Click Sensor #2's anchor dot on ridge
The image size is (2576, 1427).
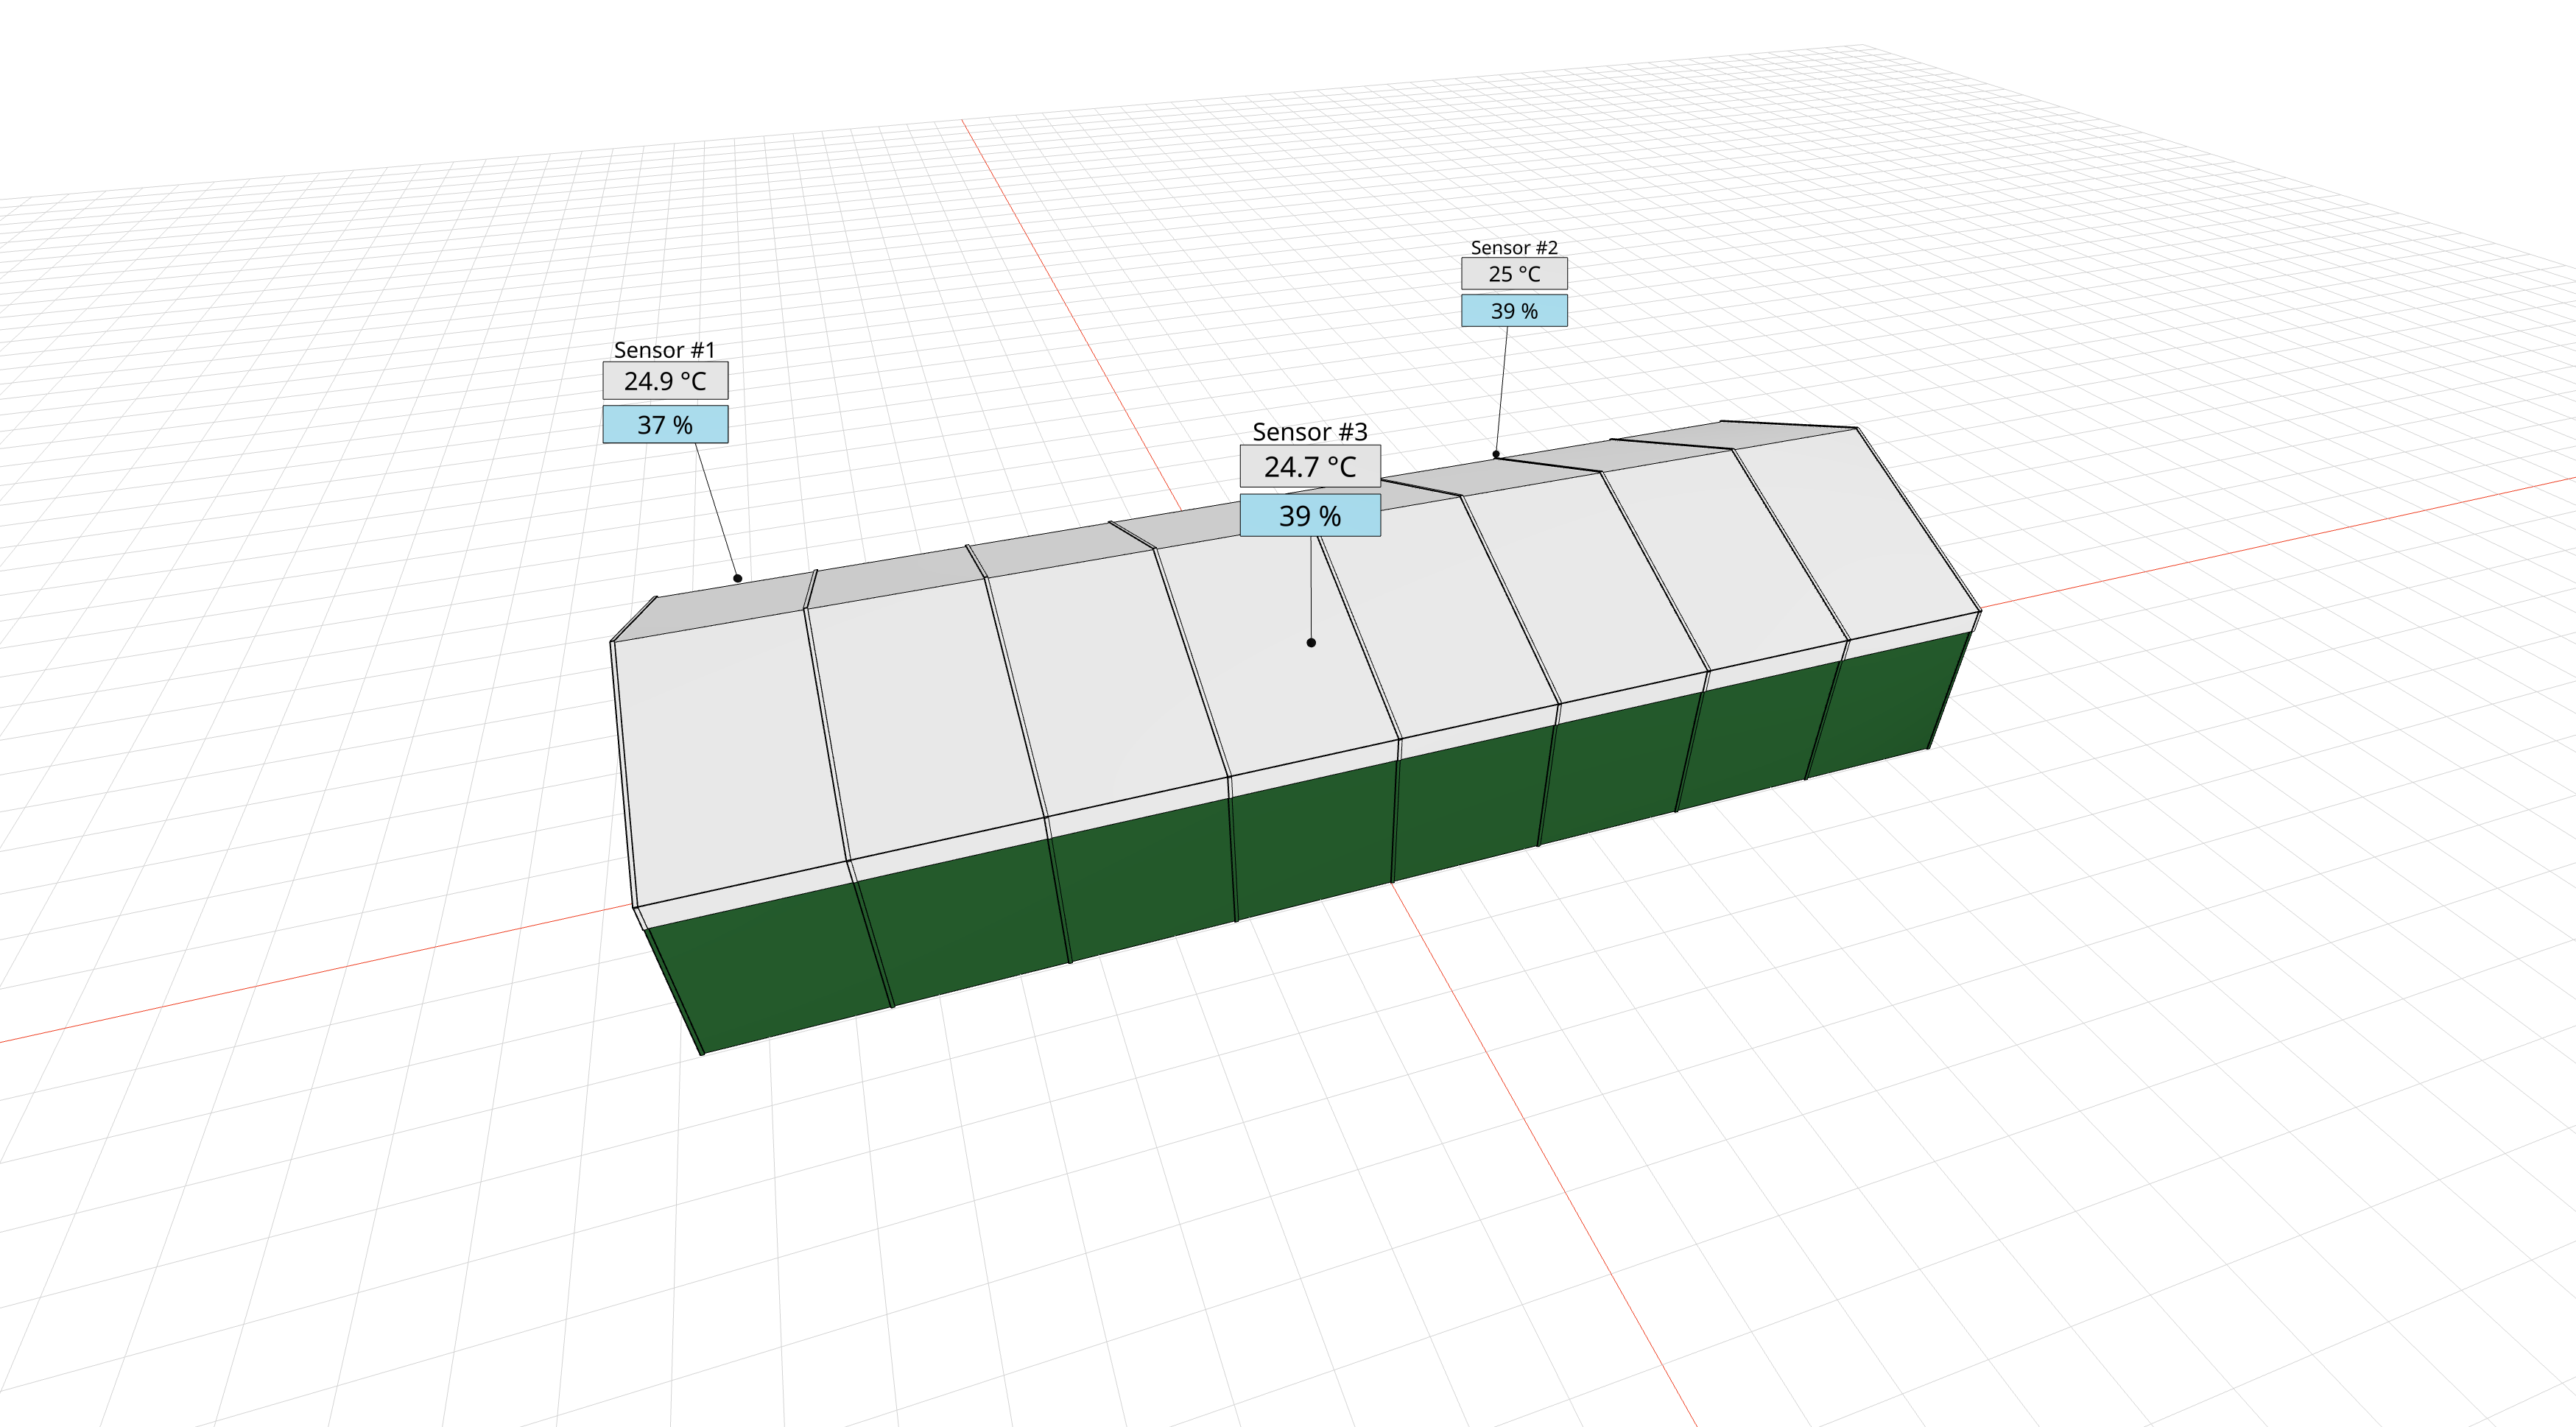coord(1496,454)
